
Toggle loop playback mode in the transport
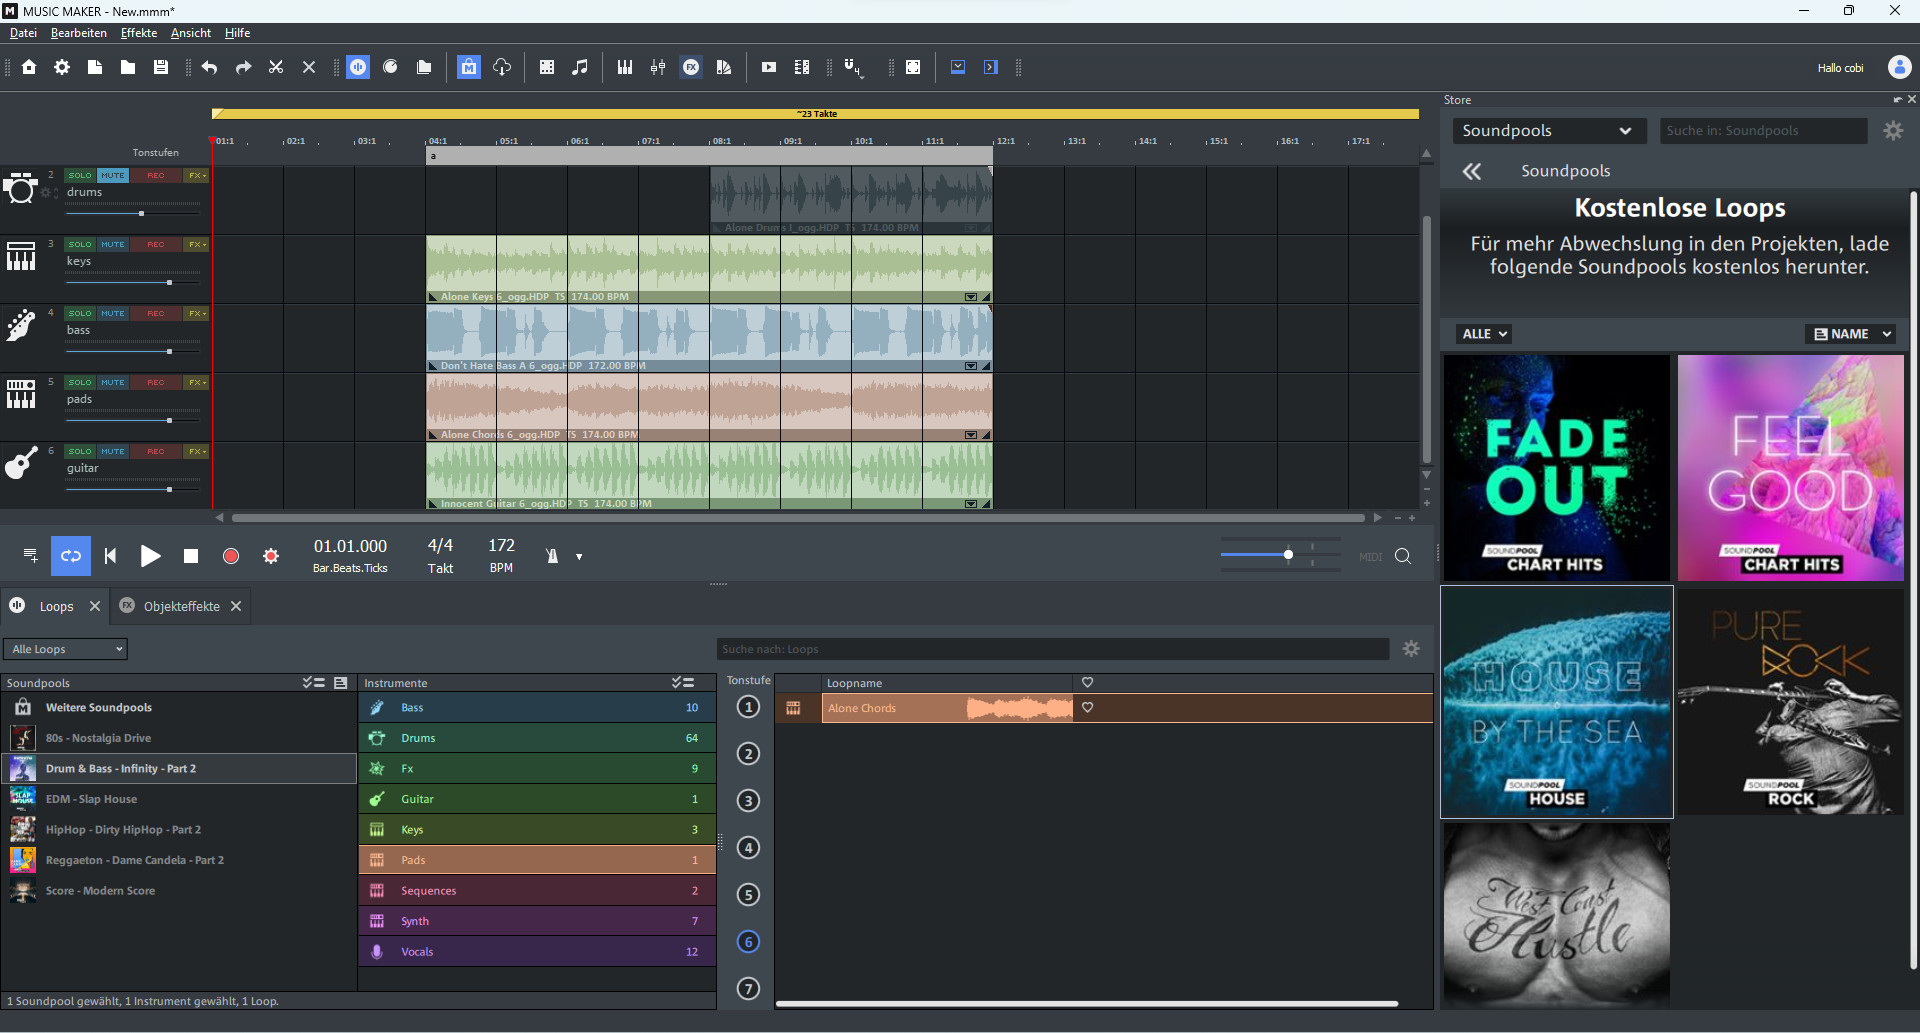click(71, 556)
